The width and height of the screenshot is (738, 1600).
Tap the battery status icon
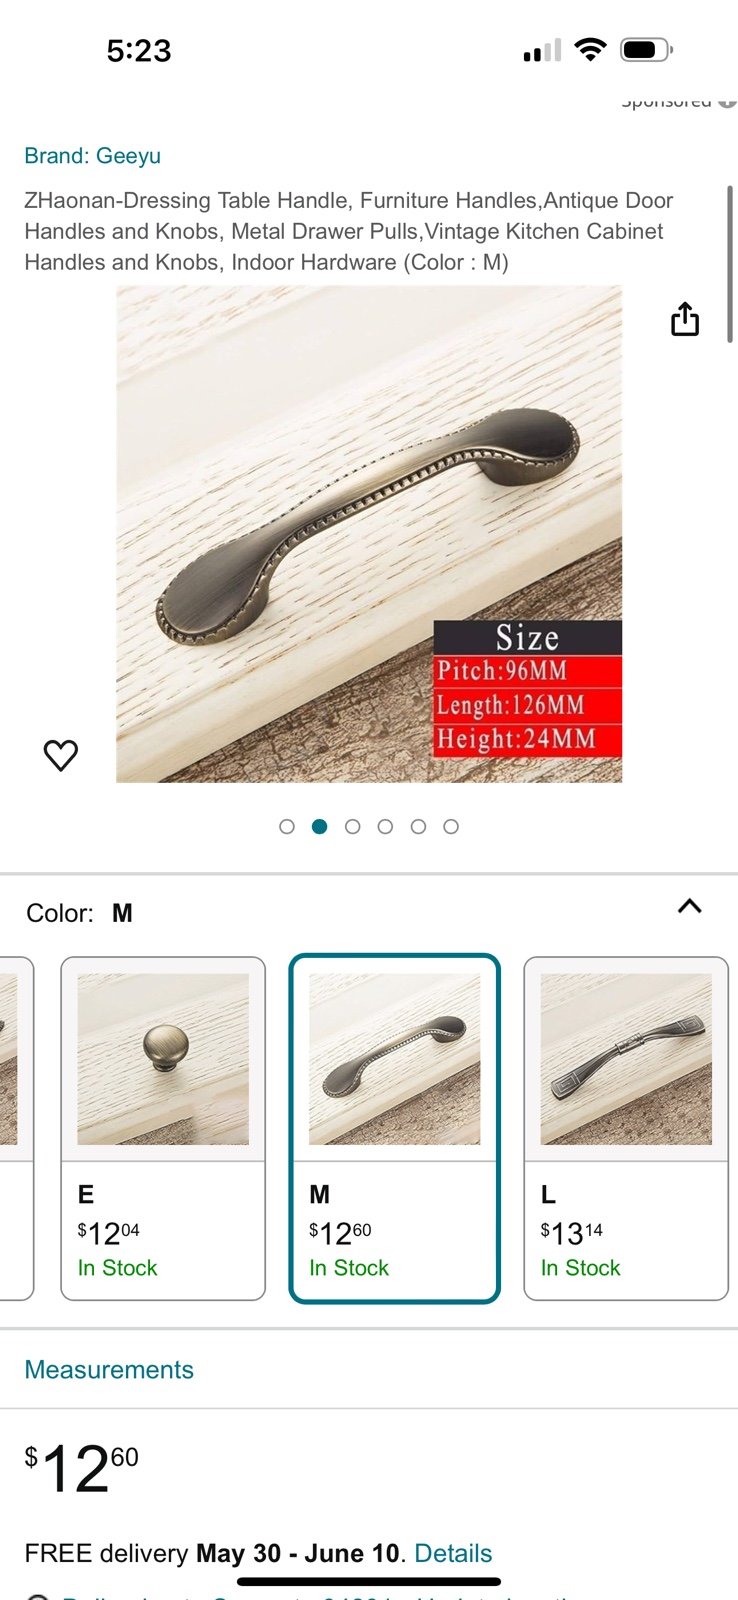[x=647, y=49]
